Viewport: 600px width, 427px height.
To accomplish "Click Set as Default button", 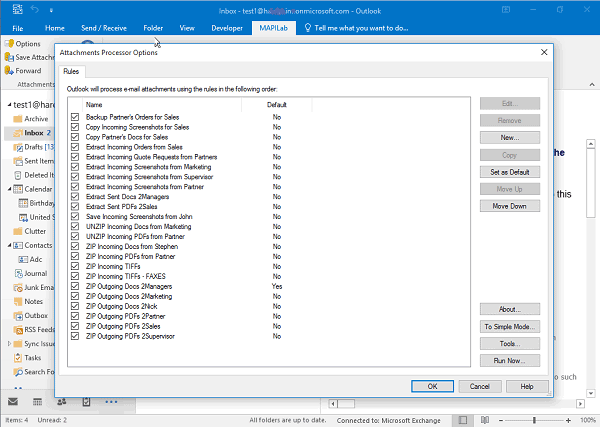I will coord(510,172).
